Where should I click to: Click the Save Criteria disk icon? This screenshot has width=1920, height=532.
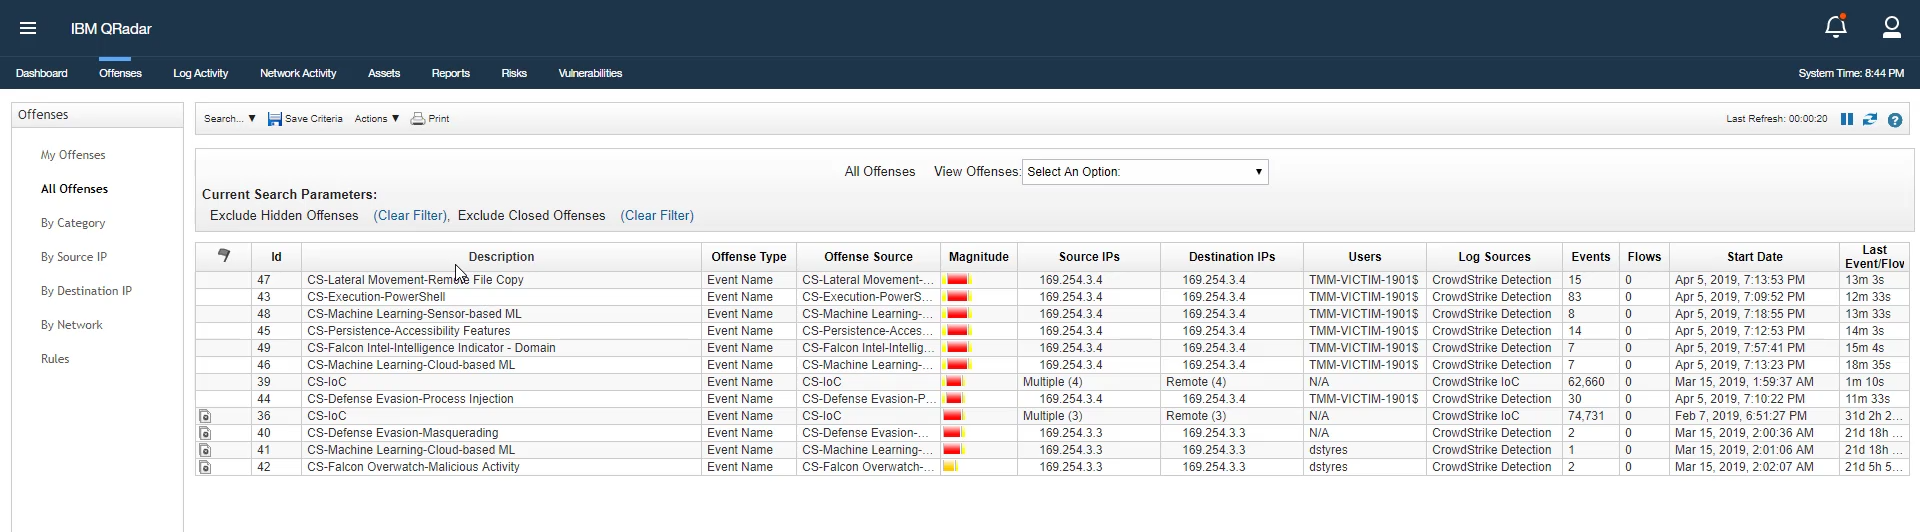[x=275, y=119]
